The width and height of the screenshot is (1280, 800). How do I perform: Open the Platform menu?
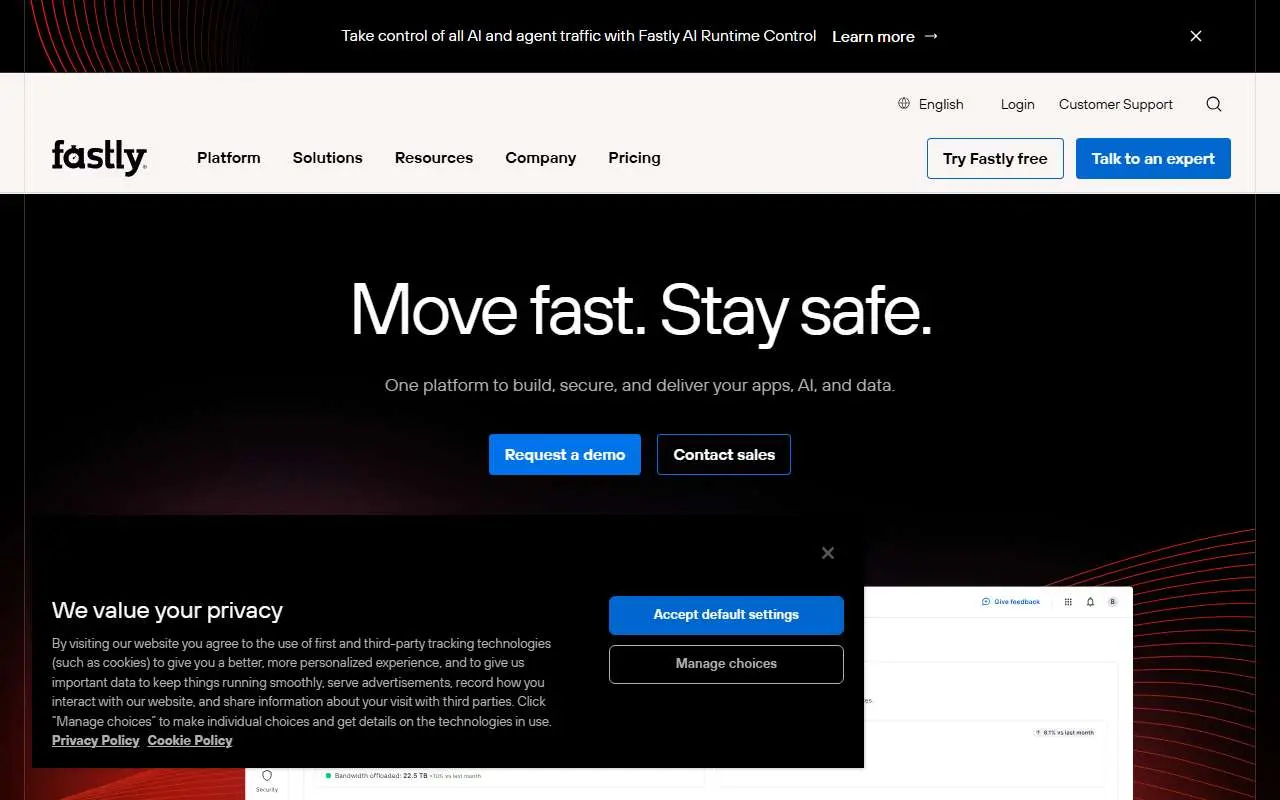pos(229,158)
